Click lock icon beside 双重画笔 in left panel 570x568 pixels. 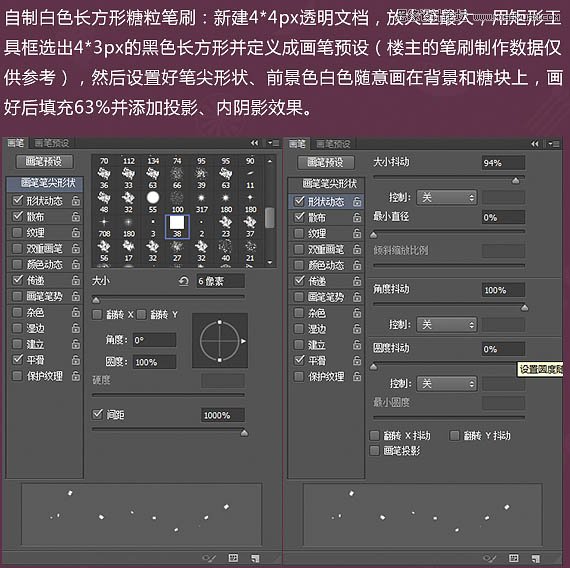[x=76, y=248]
